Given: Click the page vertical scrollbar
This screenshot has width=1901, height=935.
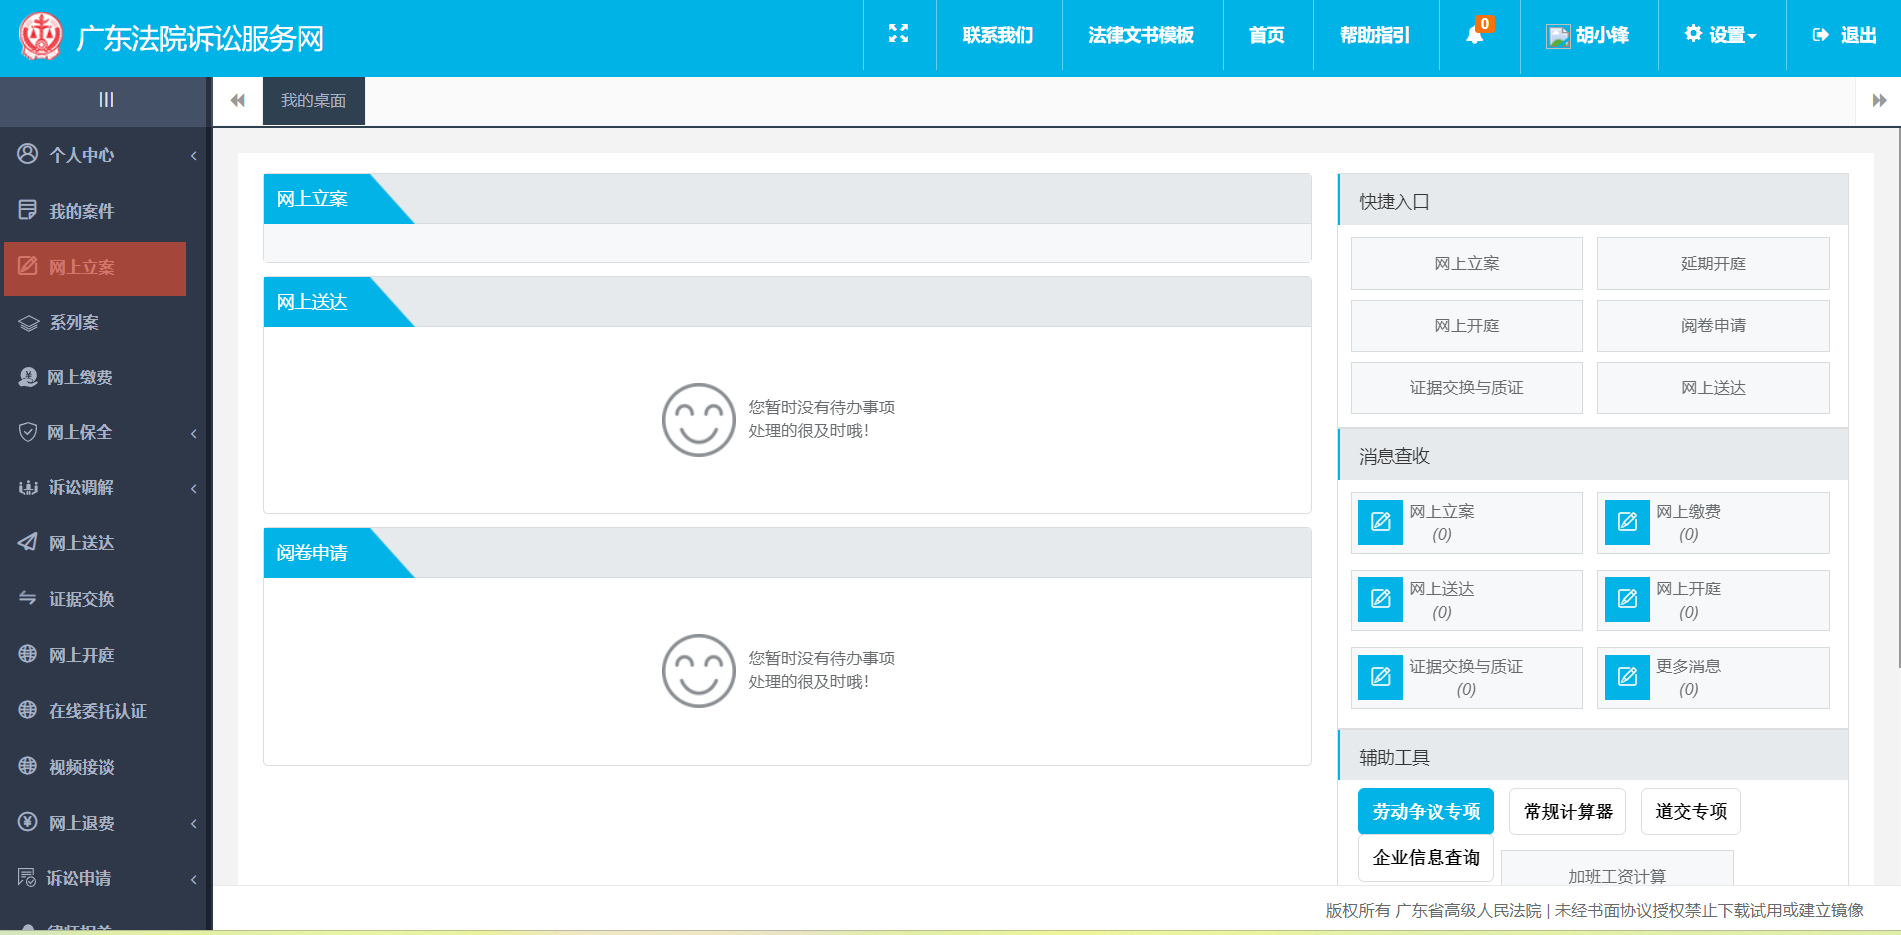Looking at the screenshot, I should pyautogui.click(x=1897, y=400).
